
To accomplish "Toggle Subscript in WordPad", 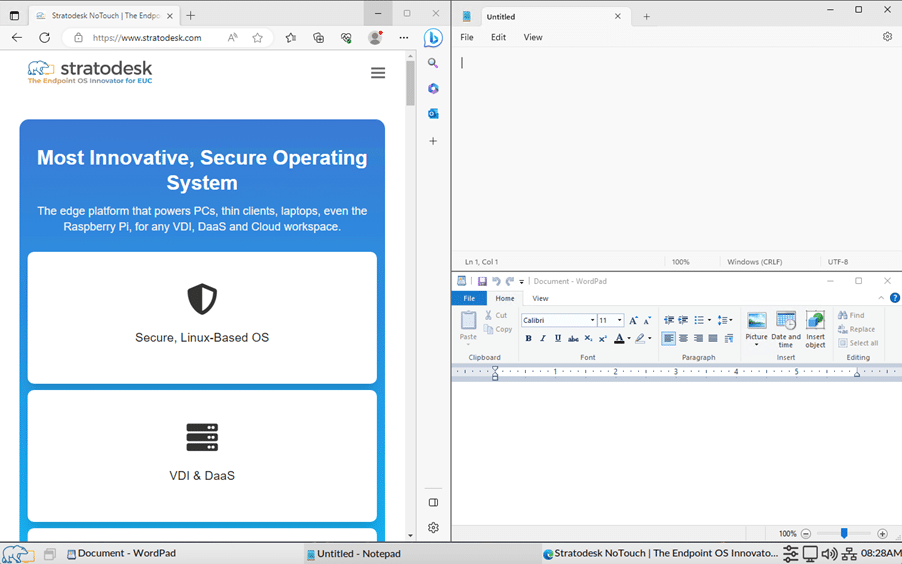I will (588, 338).
